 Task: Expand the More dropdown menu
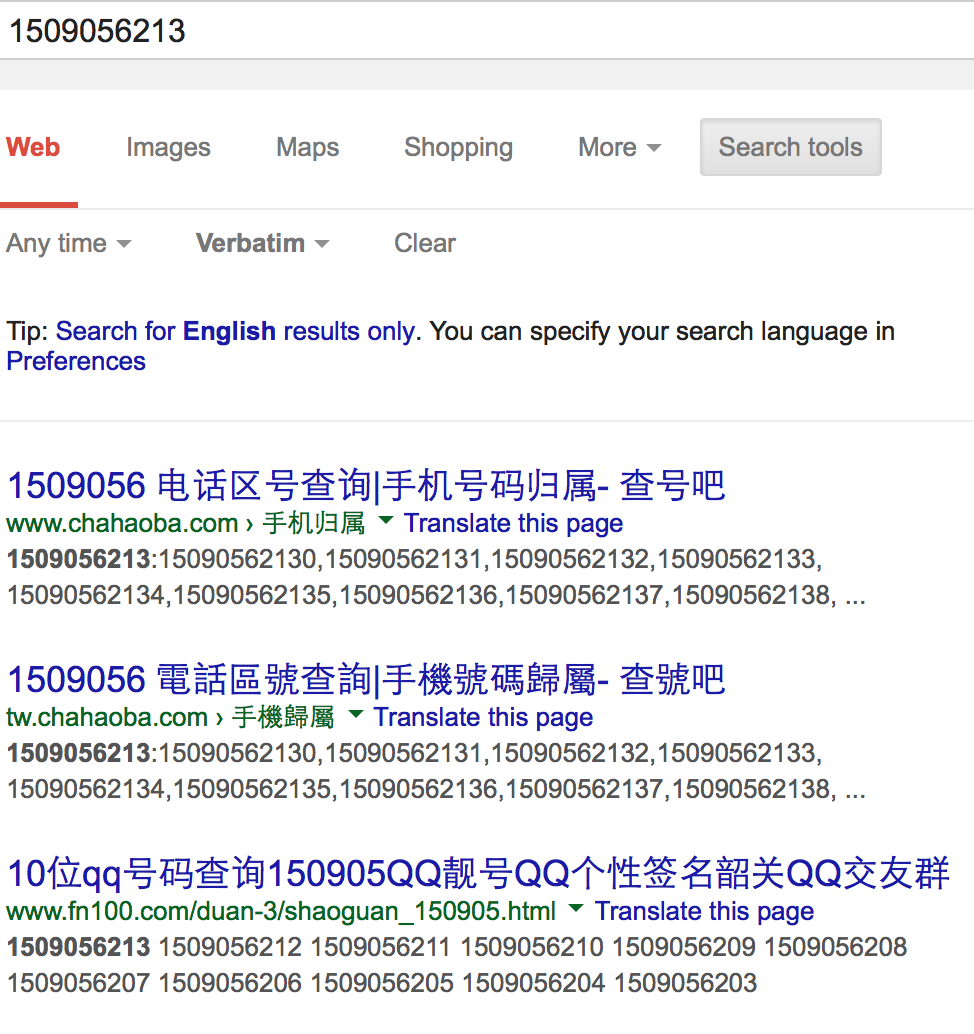619,148
